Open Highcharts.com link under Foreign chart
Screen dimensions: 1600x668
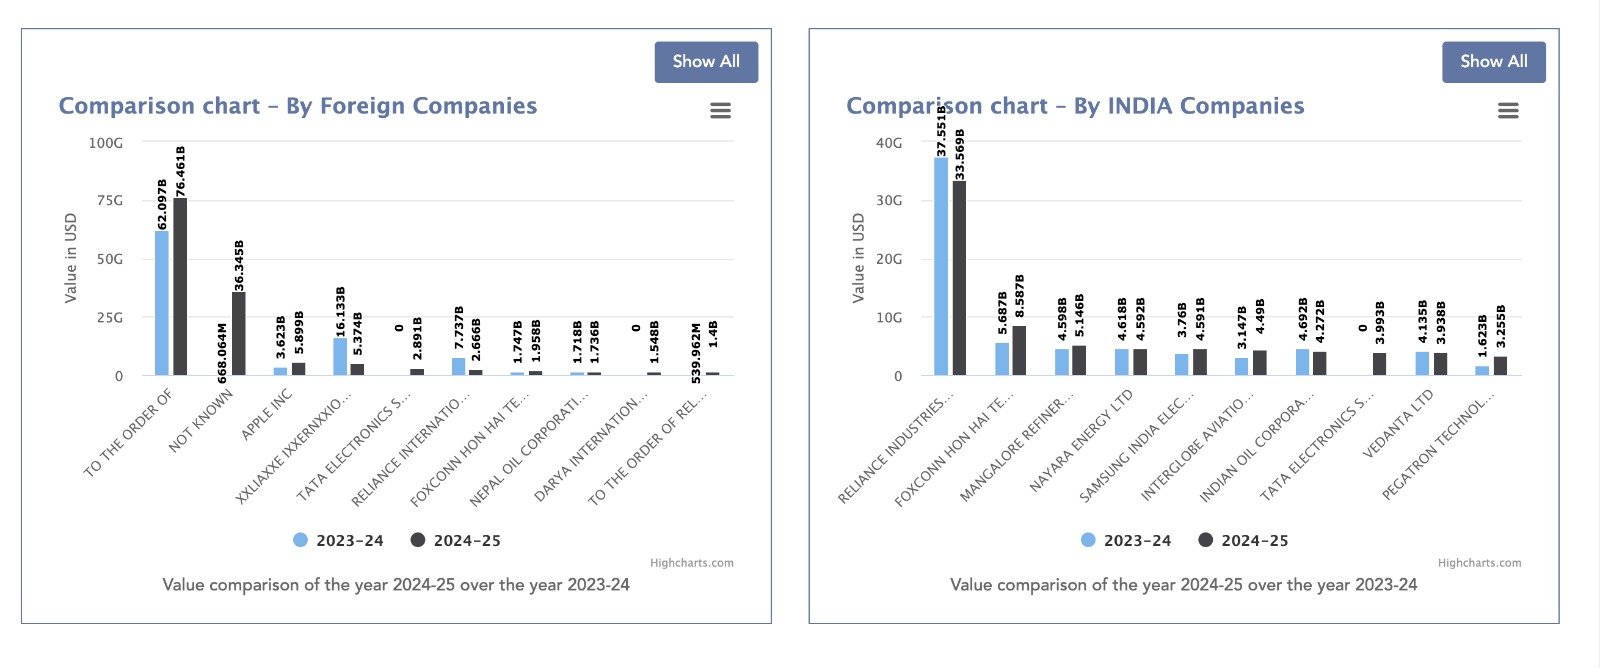[x=691, y=563]
